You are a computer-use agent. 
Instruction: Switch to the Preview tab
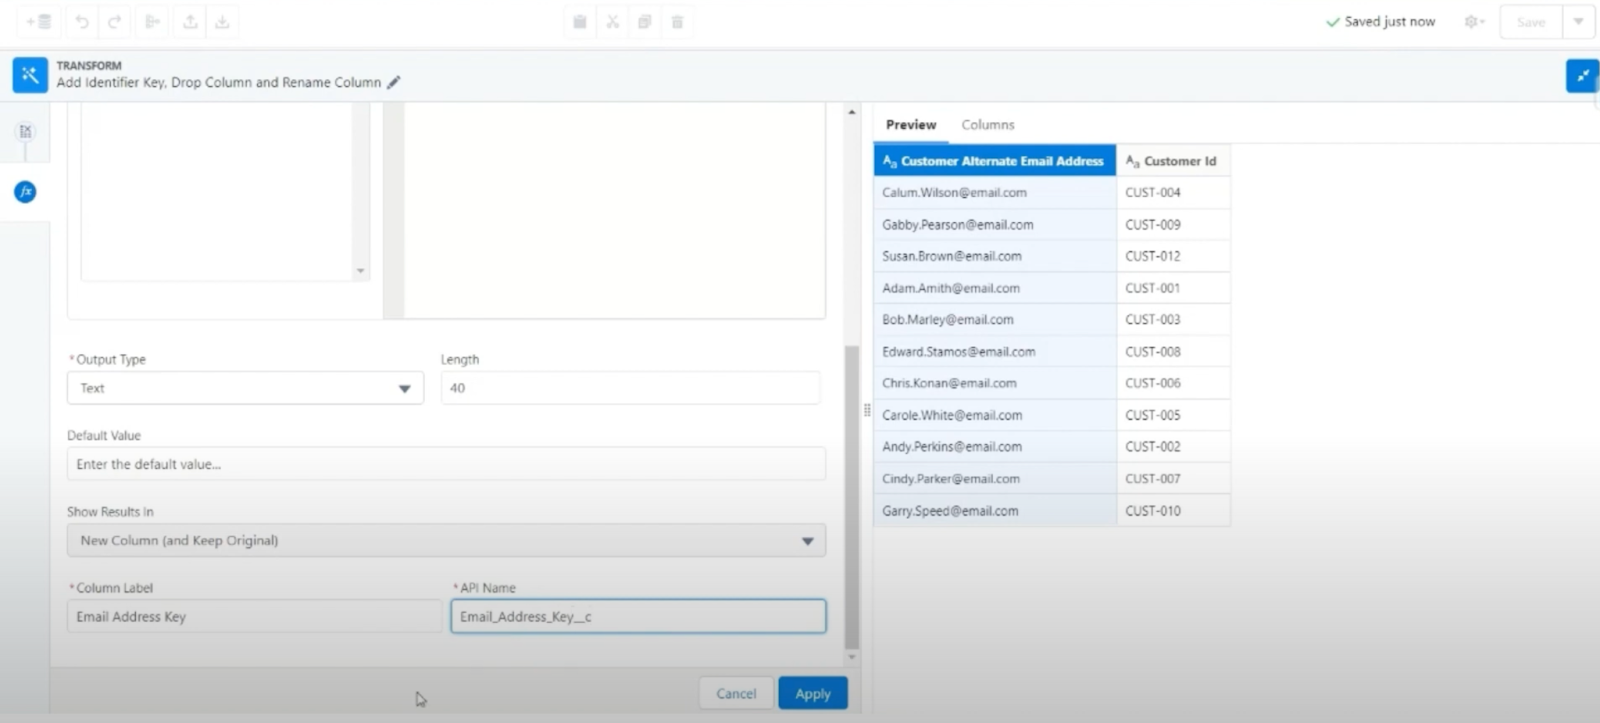pos(911,125)
